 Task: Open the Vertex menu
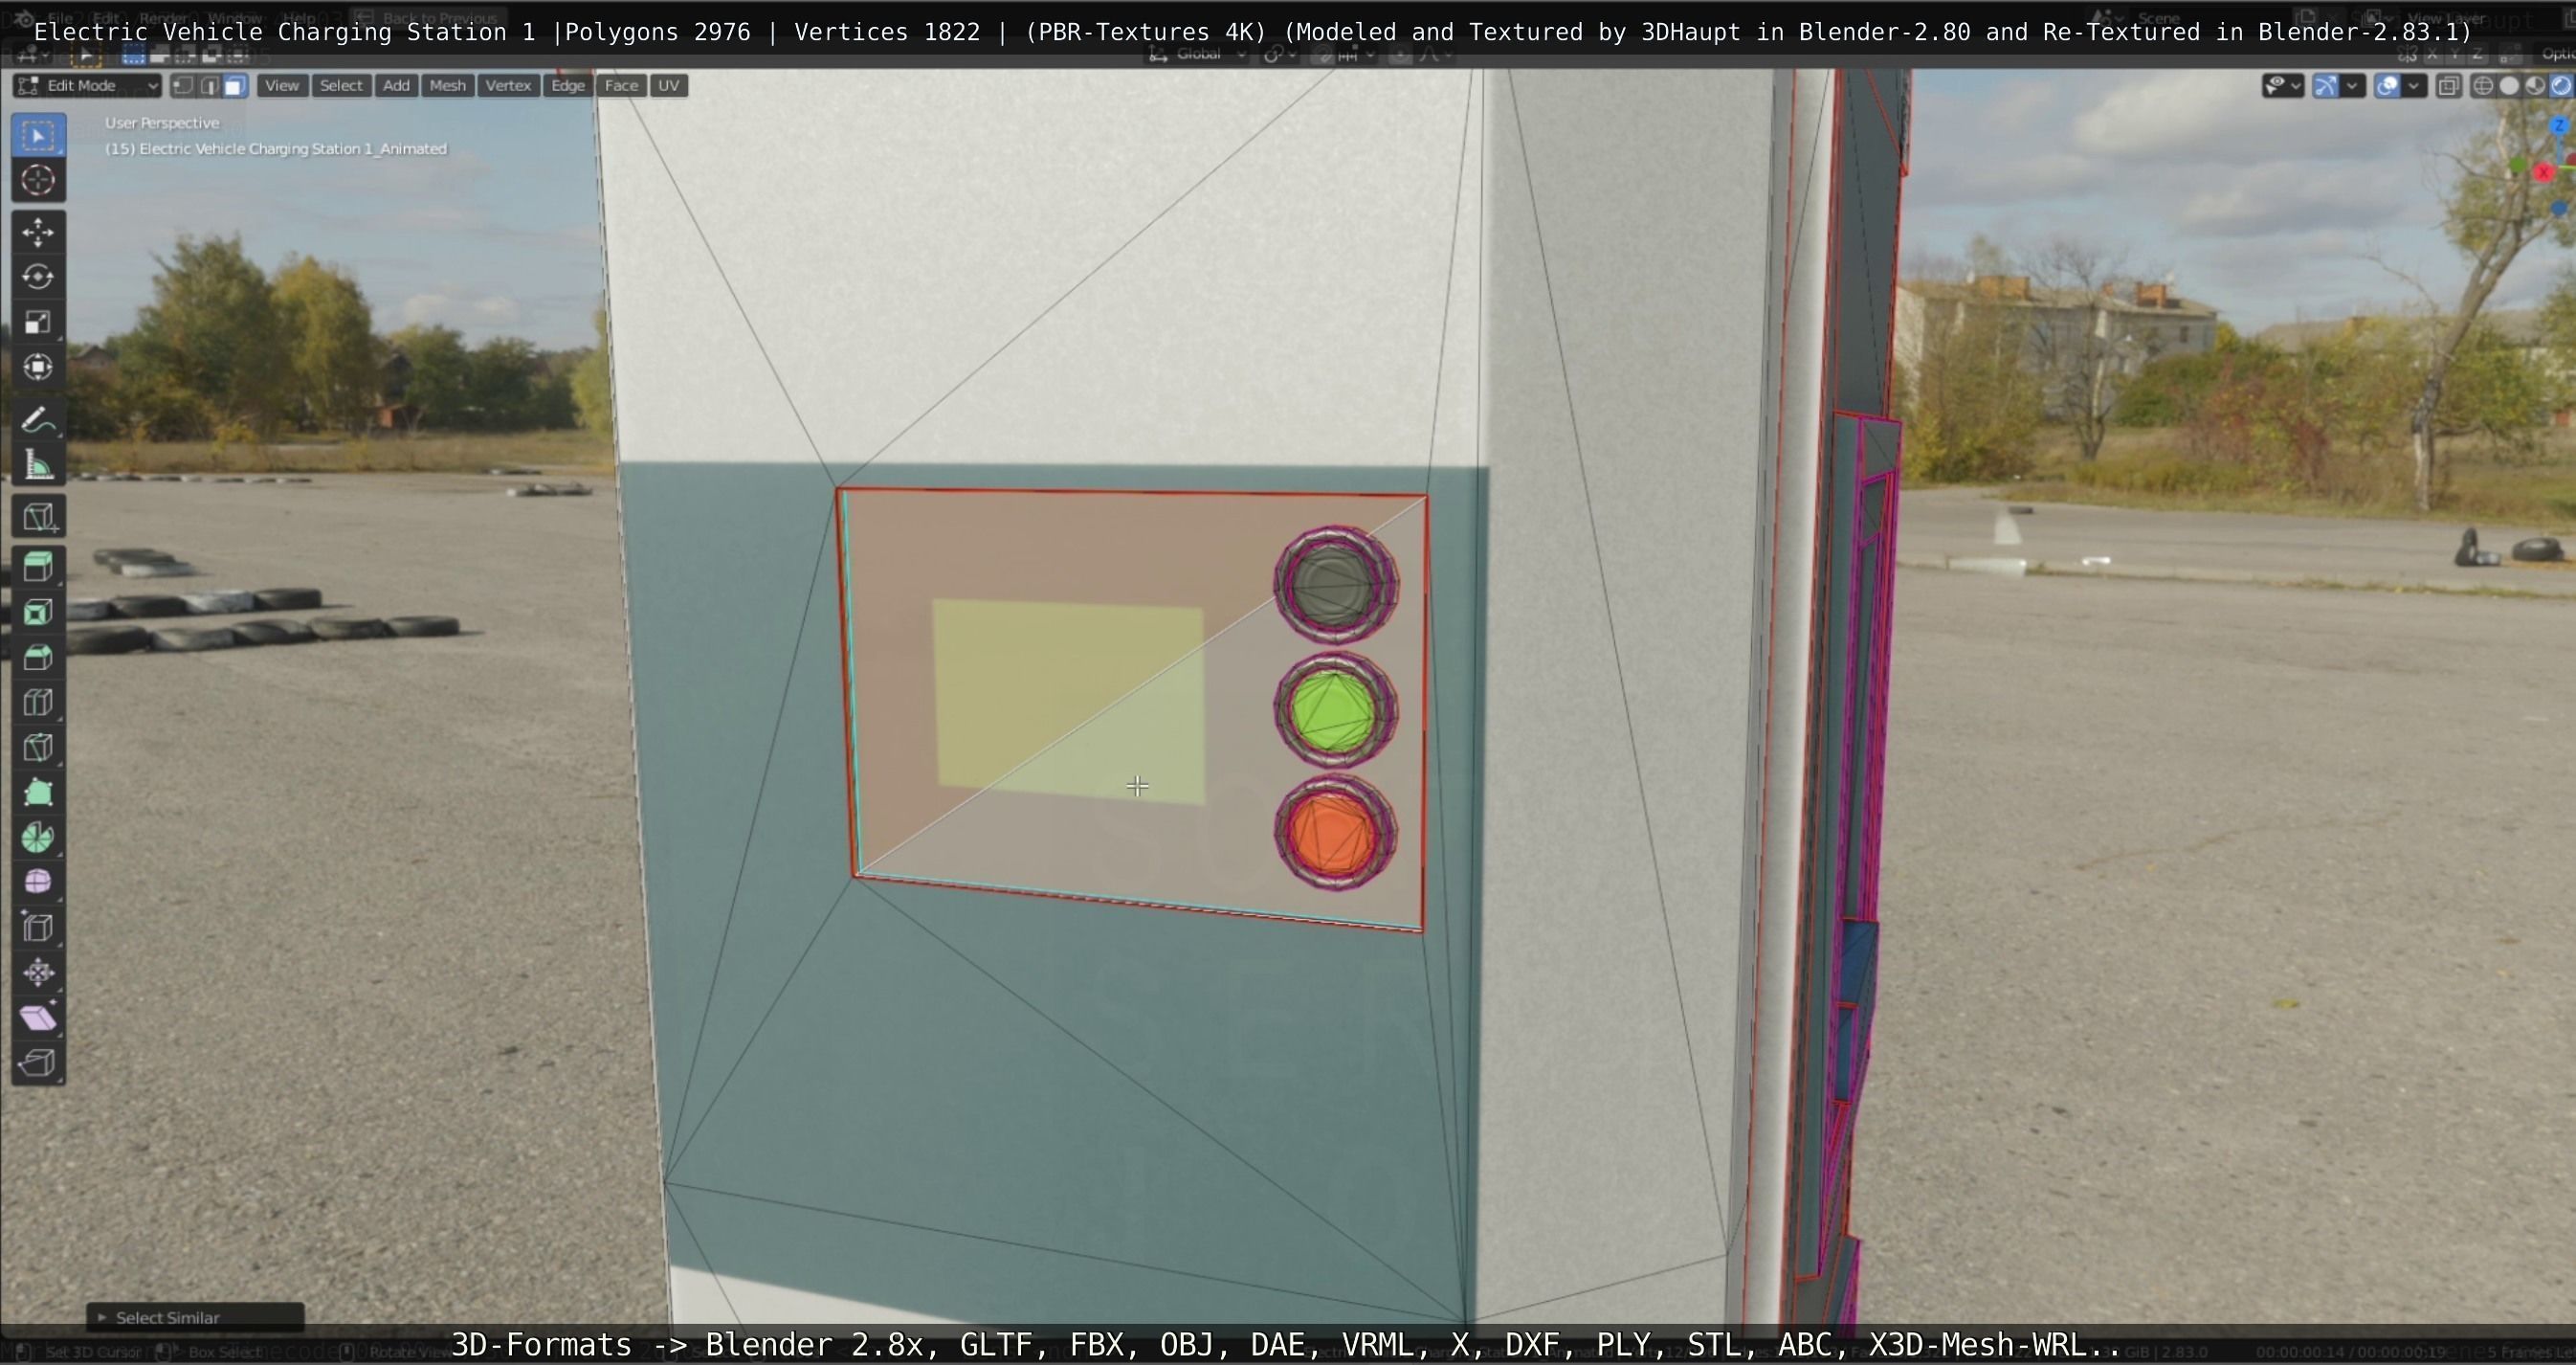click(x=508, y=86)
